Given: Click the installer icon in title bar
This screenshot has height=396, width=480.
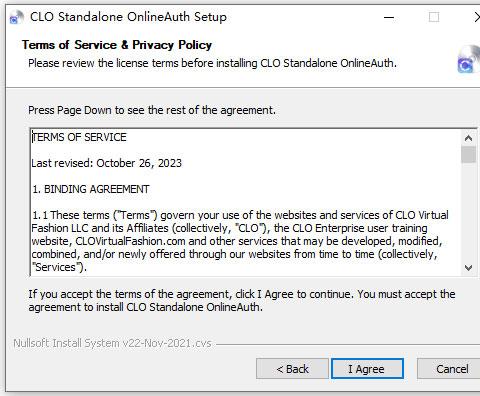Looking at the screenshot, I should 17,17.
